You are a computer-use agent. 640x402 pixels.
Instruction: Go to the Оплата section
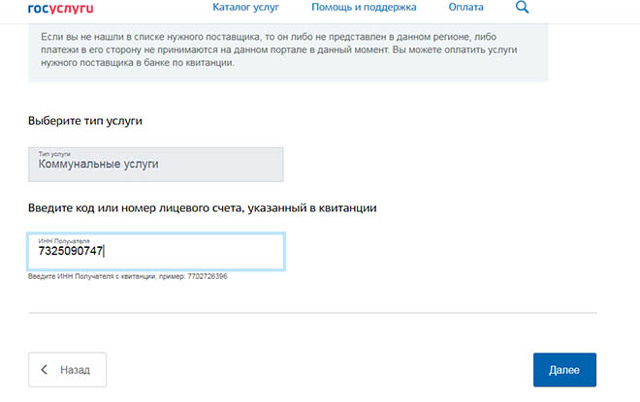click(467, 8)
